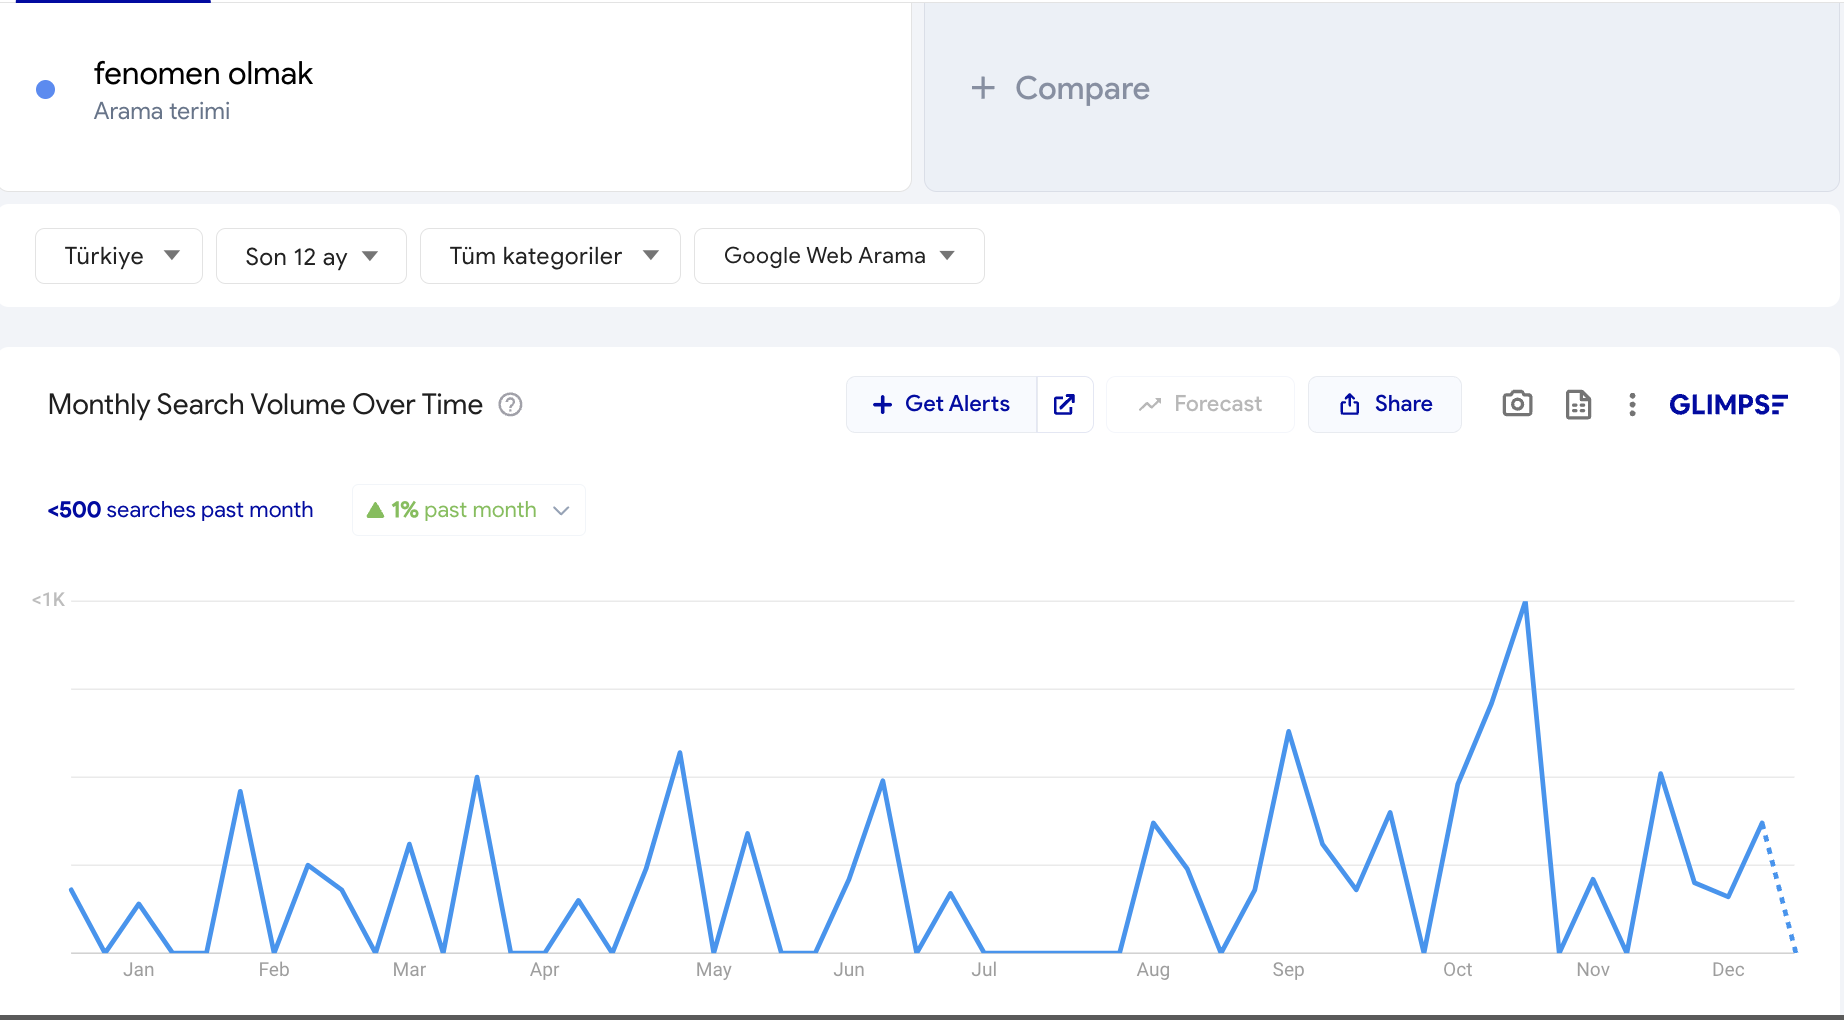Click the <500 searches past month link
1844x1020 pixels.
(x=180, y=510)
